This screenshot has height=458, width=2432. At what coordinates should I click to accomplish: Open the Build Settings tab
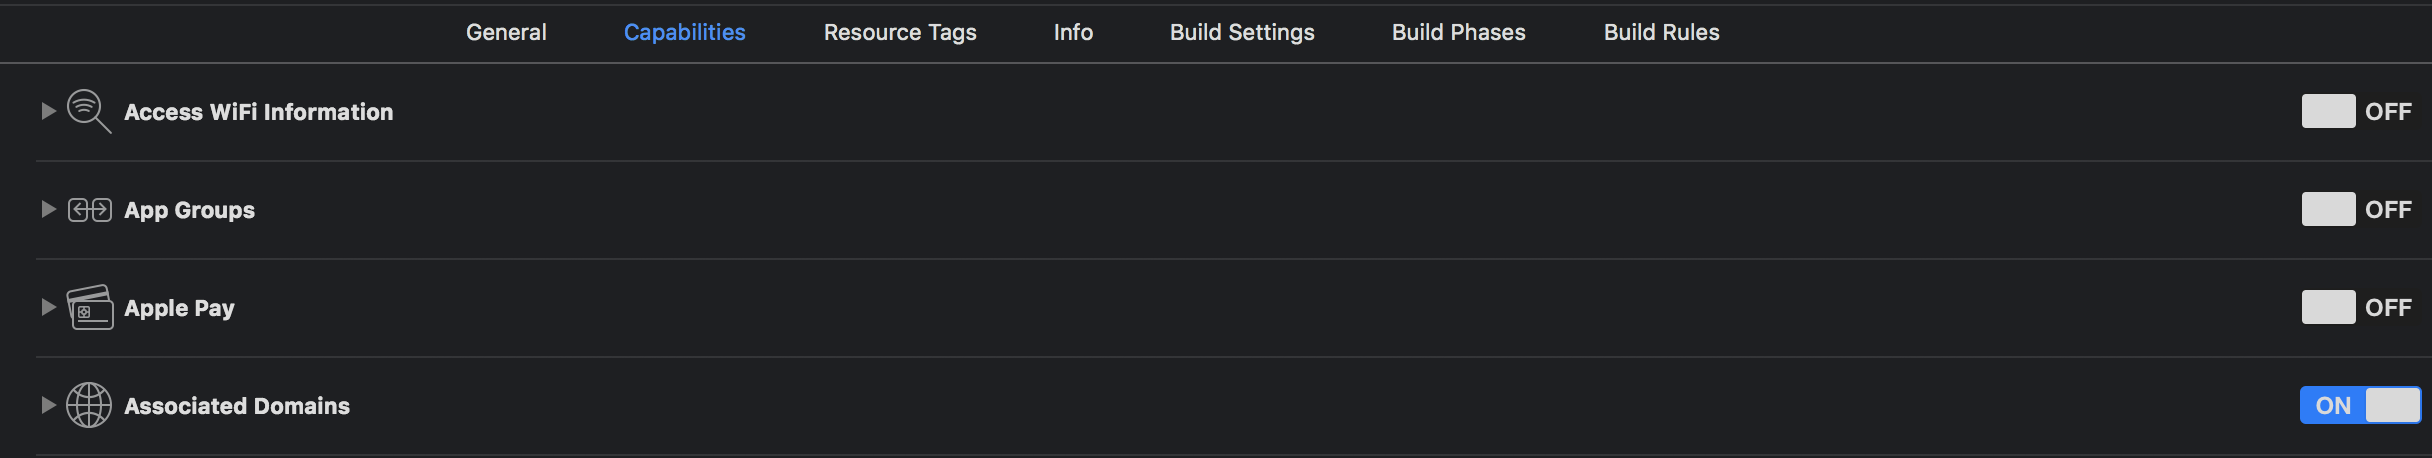coord(1242,32)
